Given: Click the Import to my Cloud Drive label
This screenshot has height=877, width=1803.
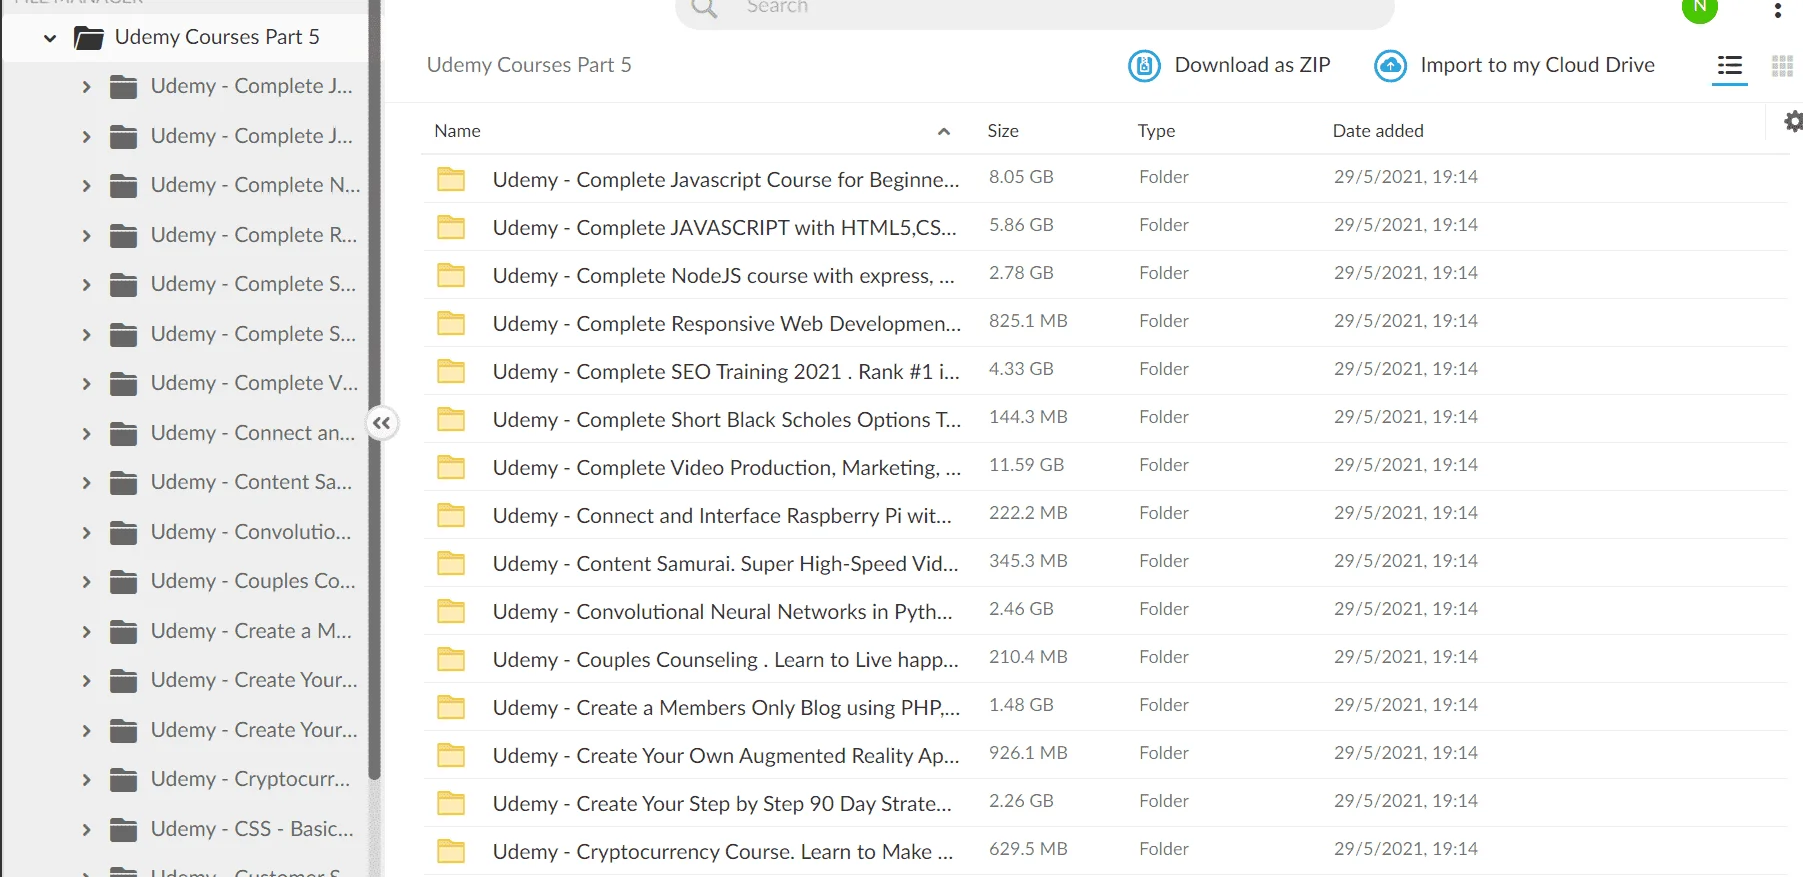Looking at the screenshot, I should (1537, 65).
